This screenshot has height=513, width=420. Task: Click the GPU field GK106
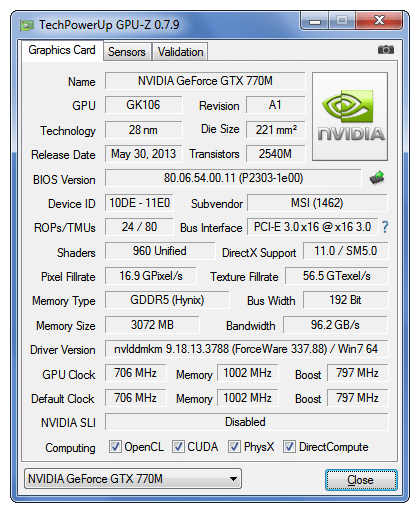point(143,105)
